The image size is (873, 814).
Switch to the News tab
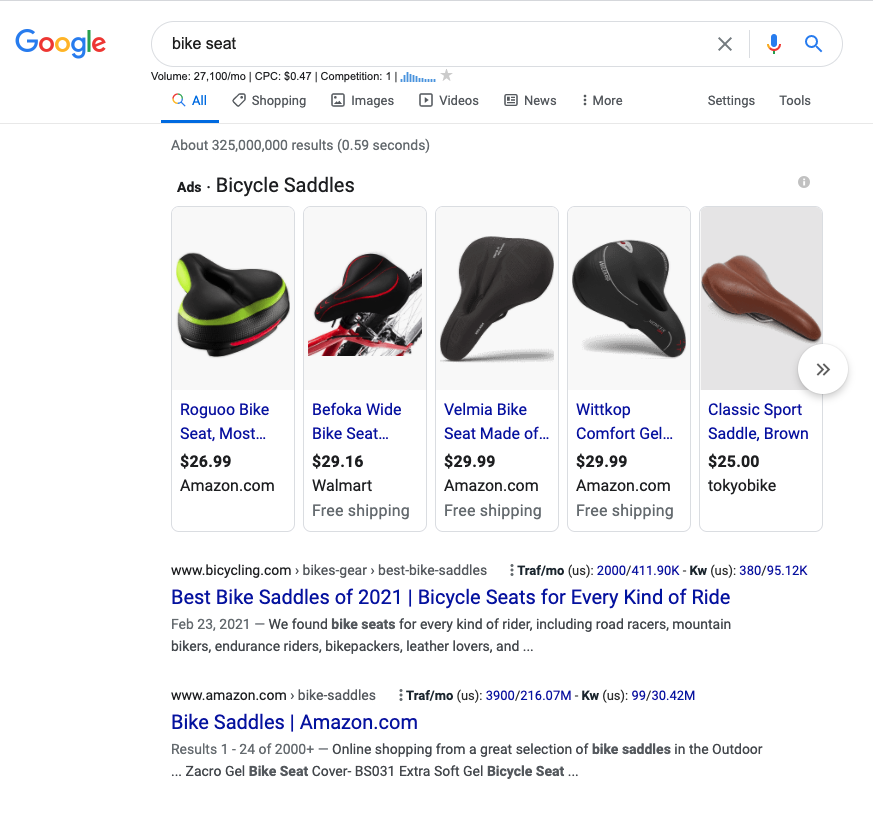pyautogui.click(x=531, y=101)
